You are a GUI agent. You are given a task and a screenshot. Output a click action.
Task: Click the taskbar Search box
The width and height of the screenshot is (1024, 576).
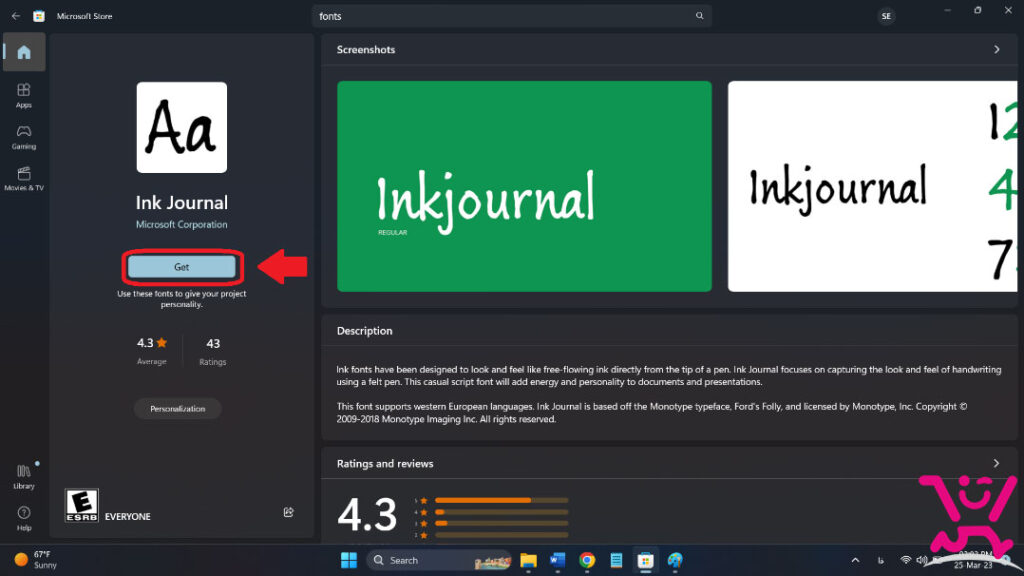pyautogui.click(x=439, y=560)
